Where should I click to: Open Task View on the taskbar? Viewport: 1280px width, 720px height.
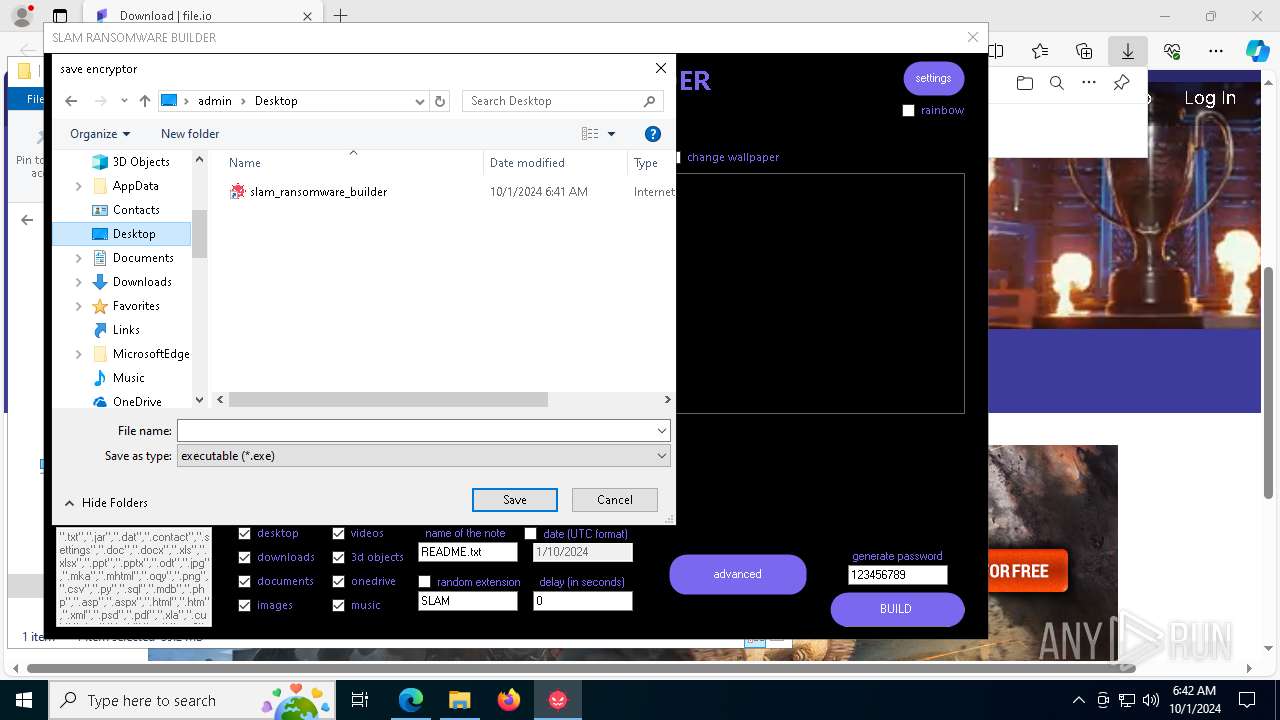coord(360,700)
